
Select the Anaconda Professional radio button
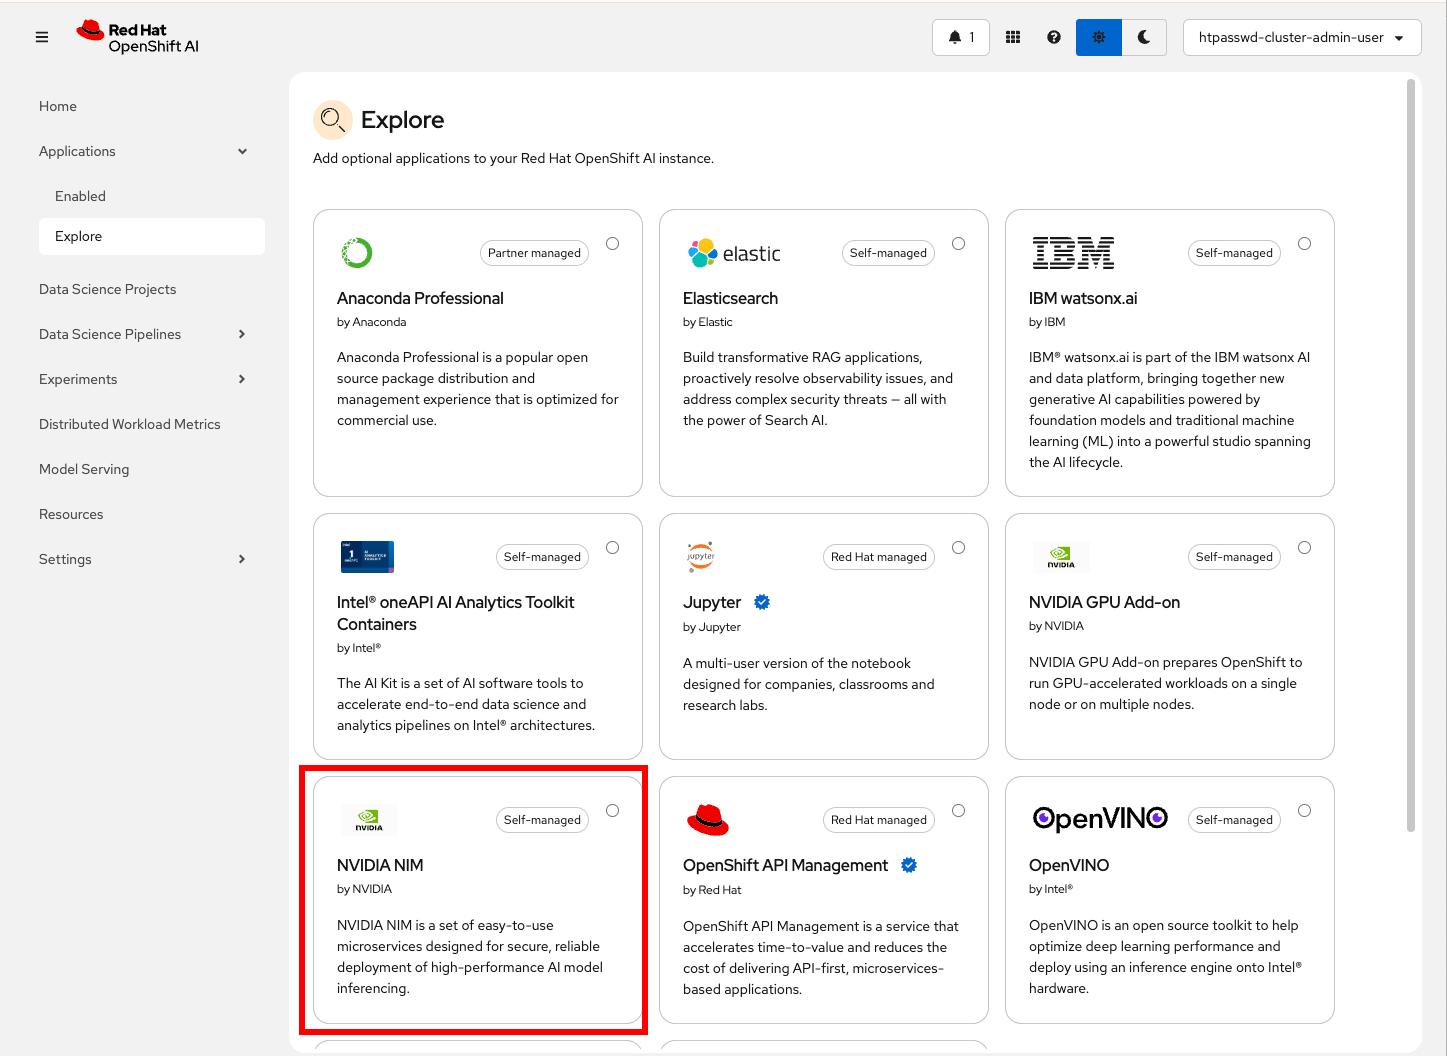pyautogui.click(x=612, y=243)
